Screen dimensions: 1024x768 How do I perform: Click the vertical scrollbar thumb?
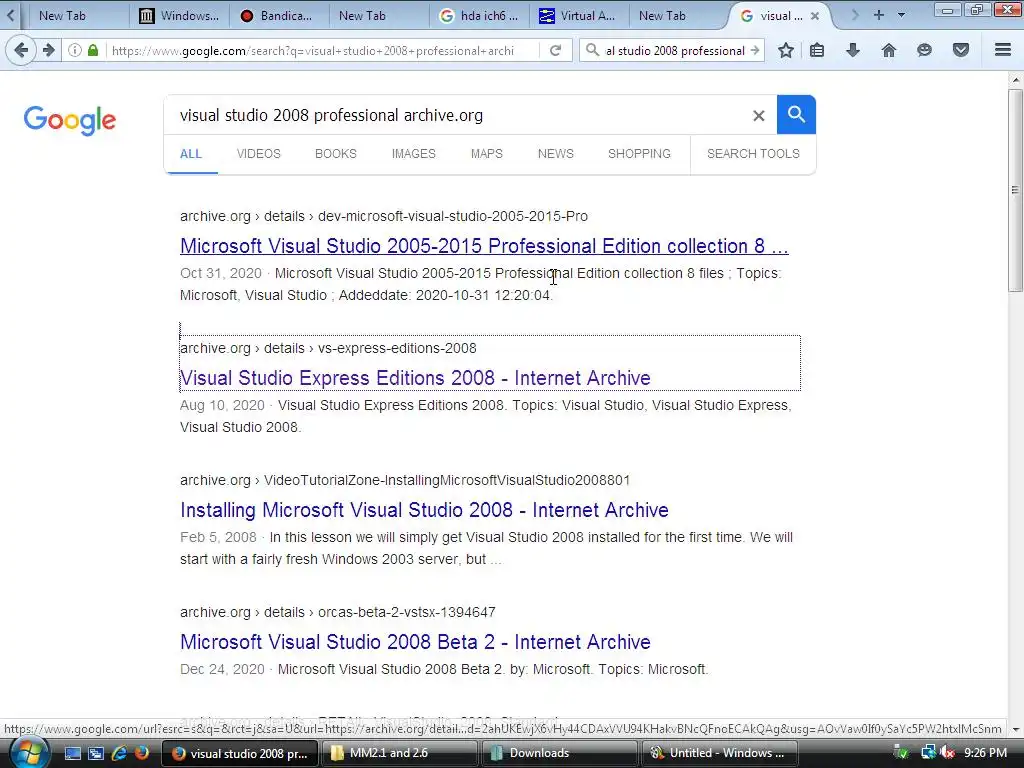pyautogui.click(x=1015, y=191)
